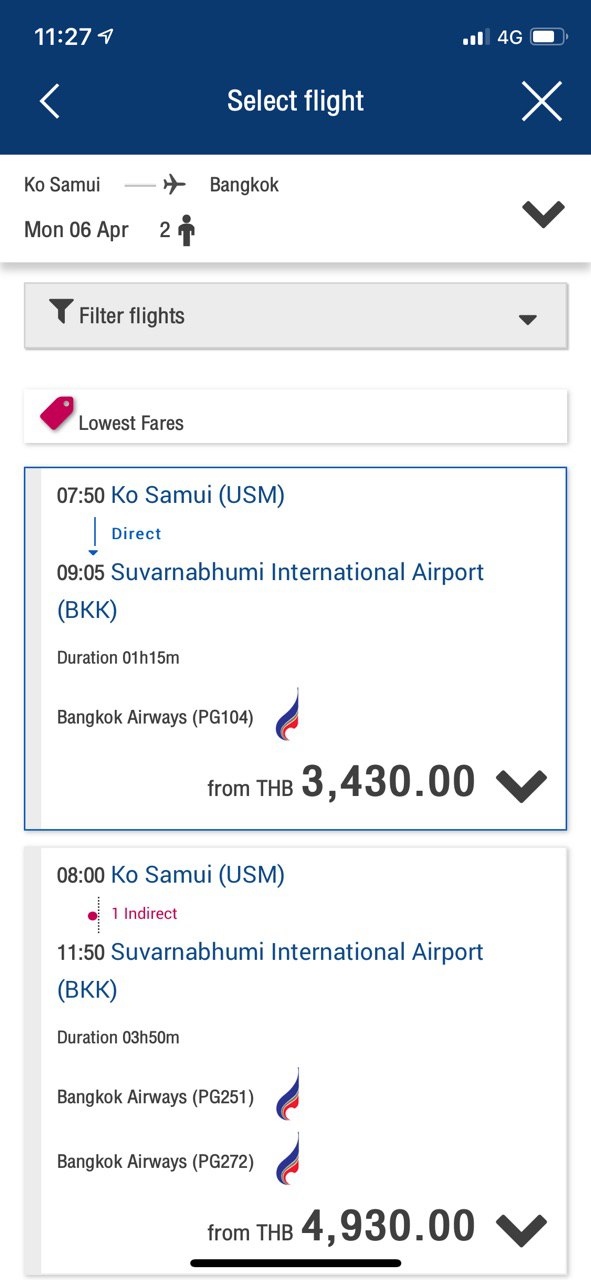Expand fares for the THB 4,930.00 flight

click(521, 1230)
